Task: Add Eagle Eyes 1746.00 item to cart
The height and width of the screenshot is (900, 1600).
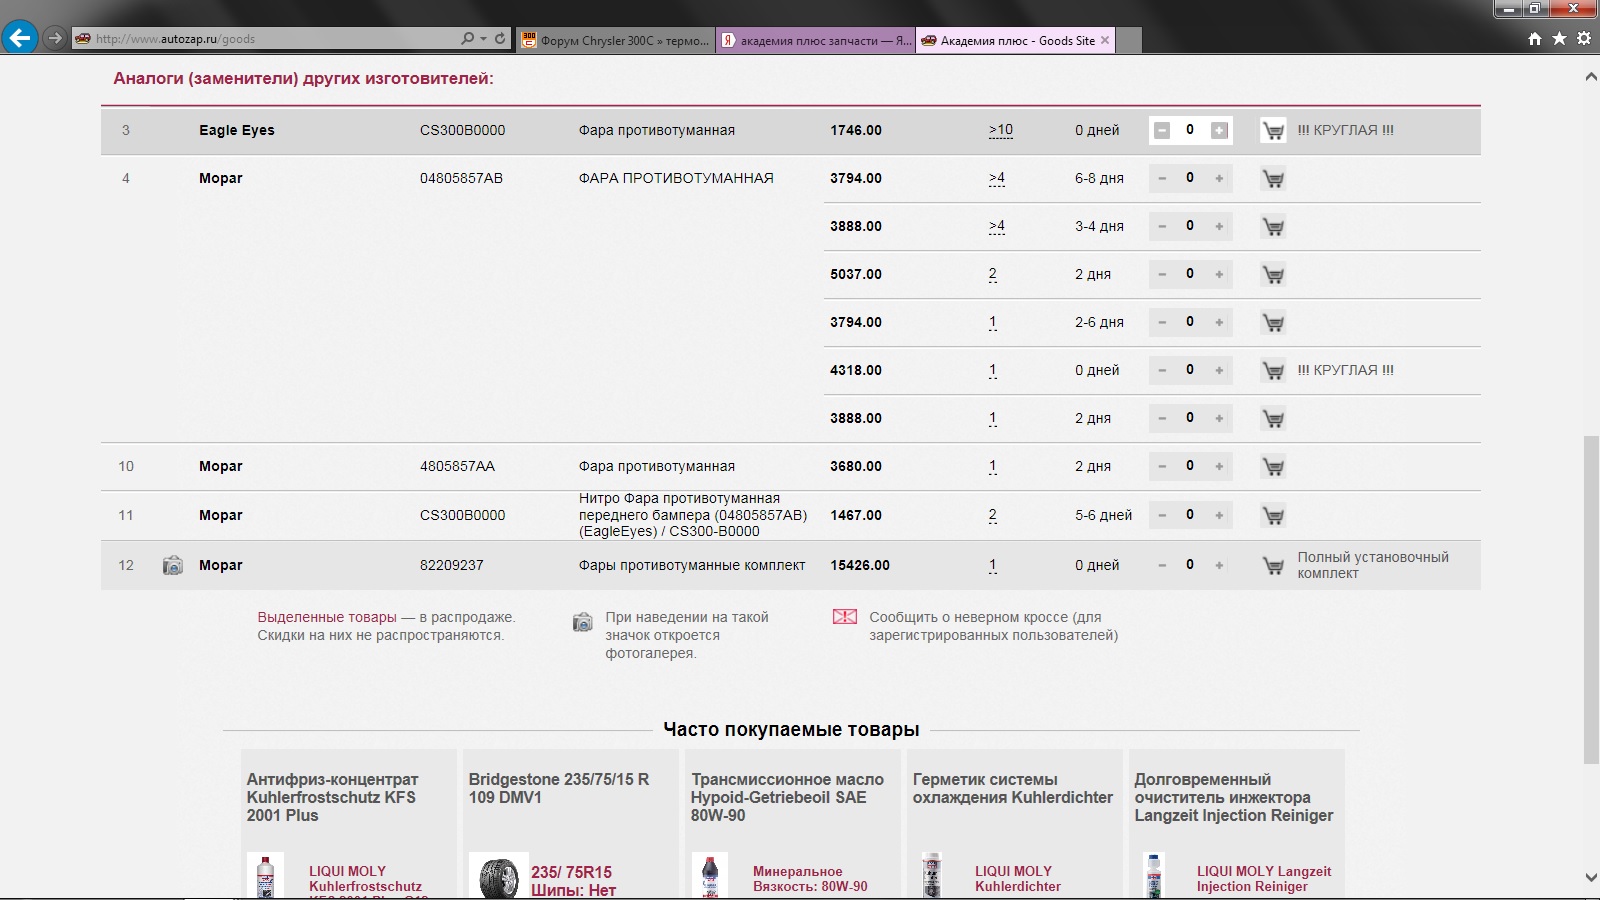Action: pyautogui.click(x=1273, y=131)
